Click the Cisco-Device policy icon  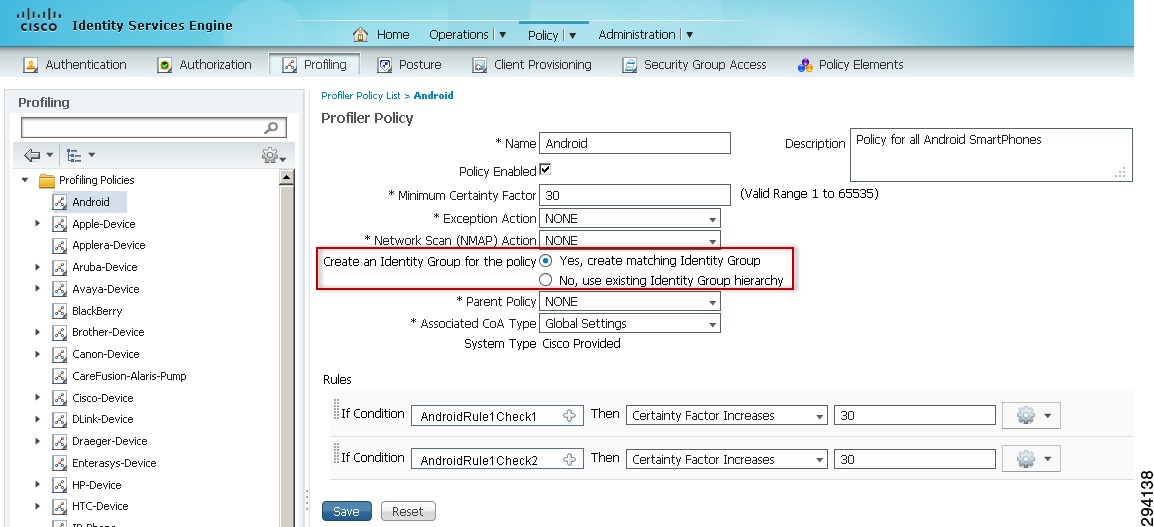(x=60, y=397)
